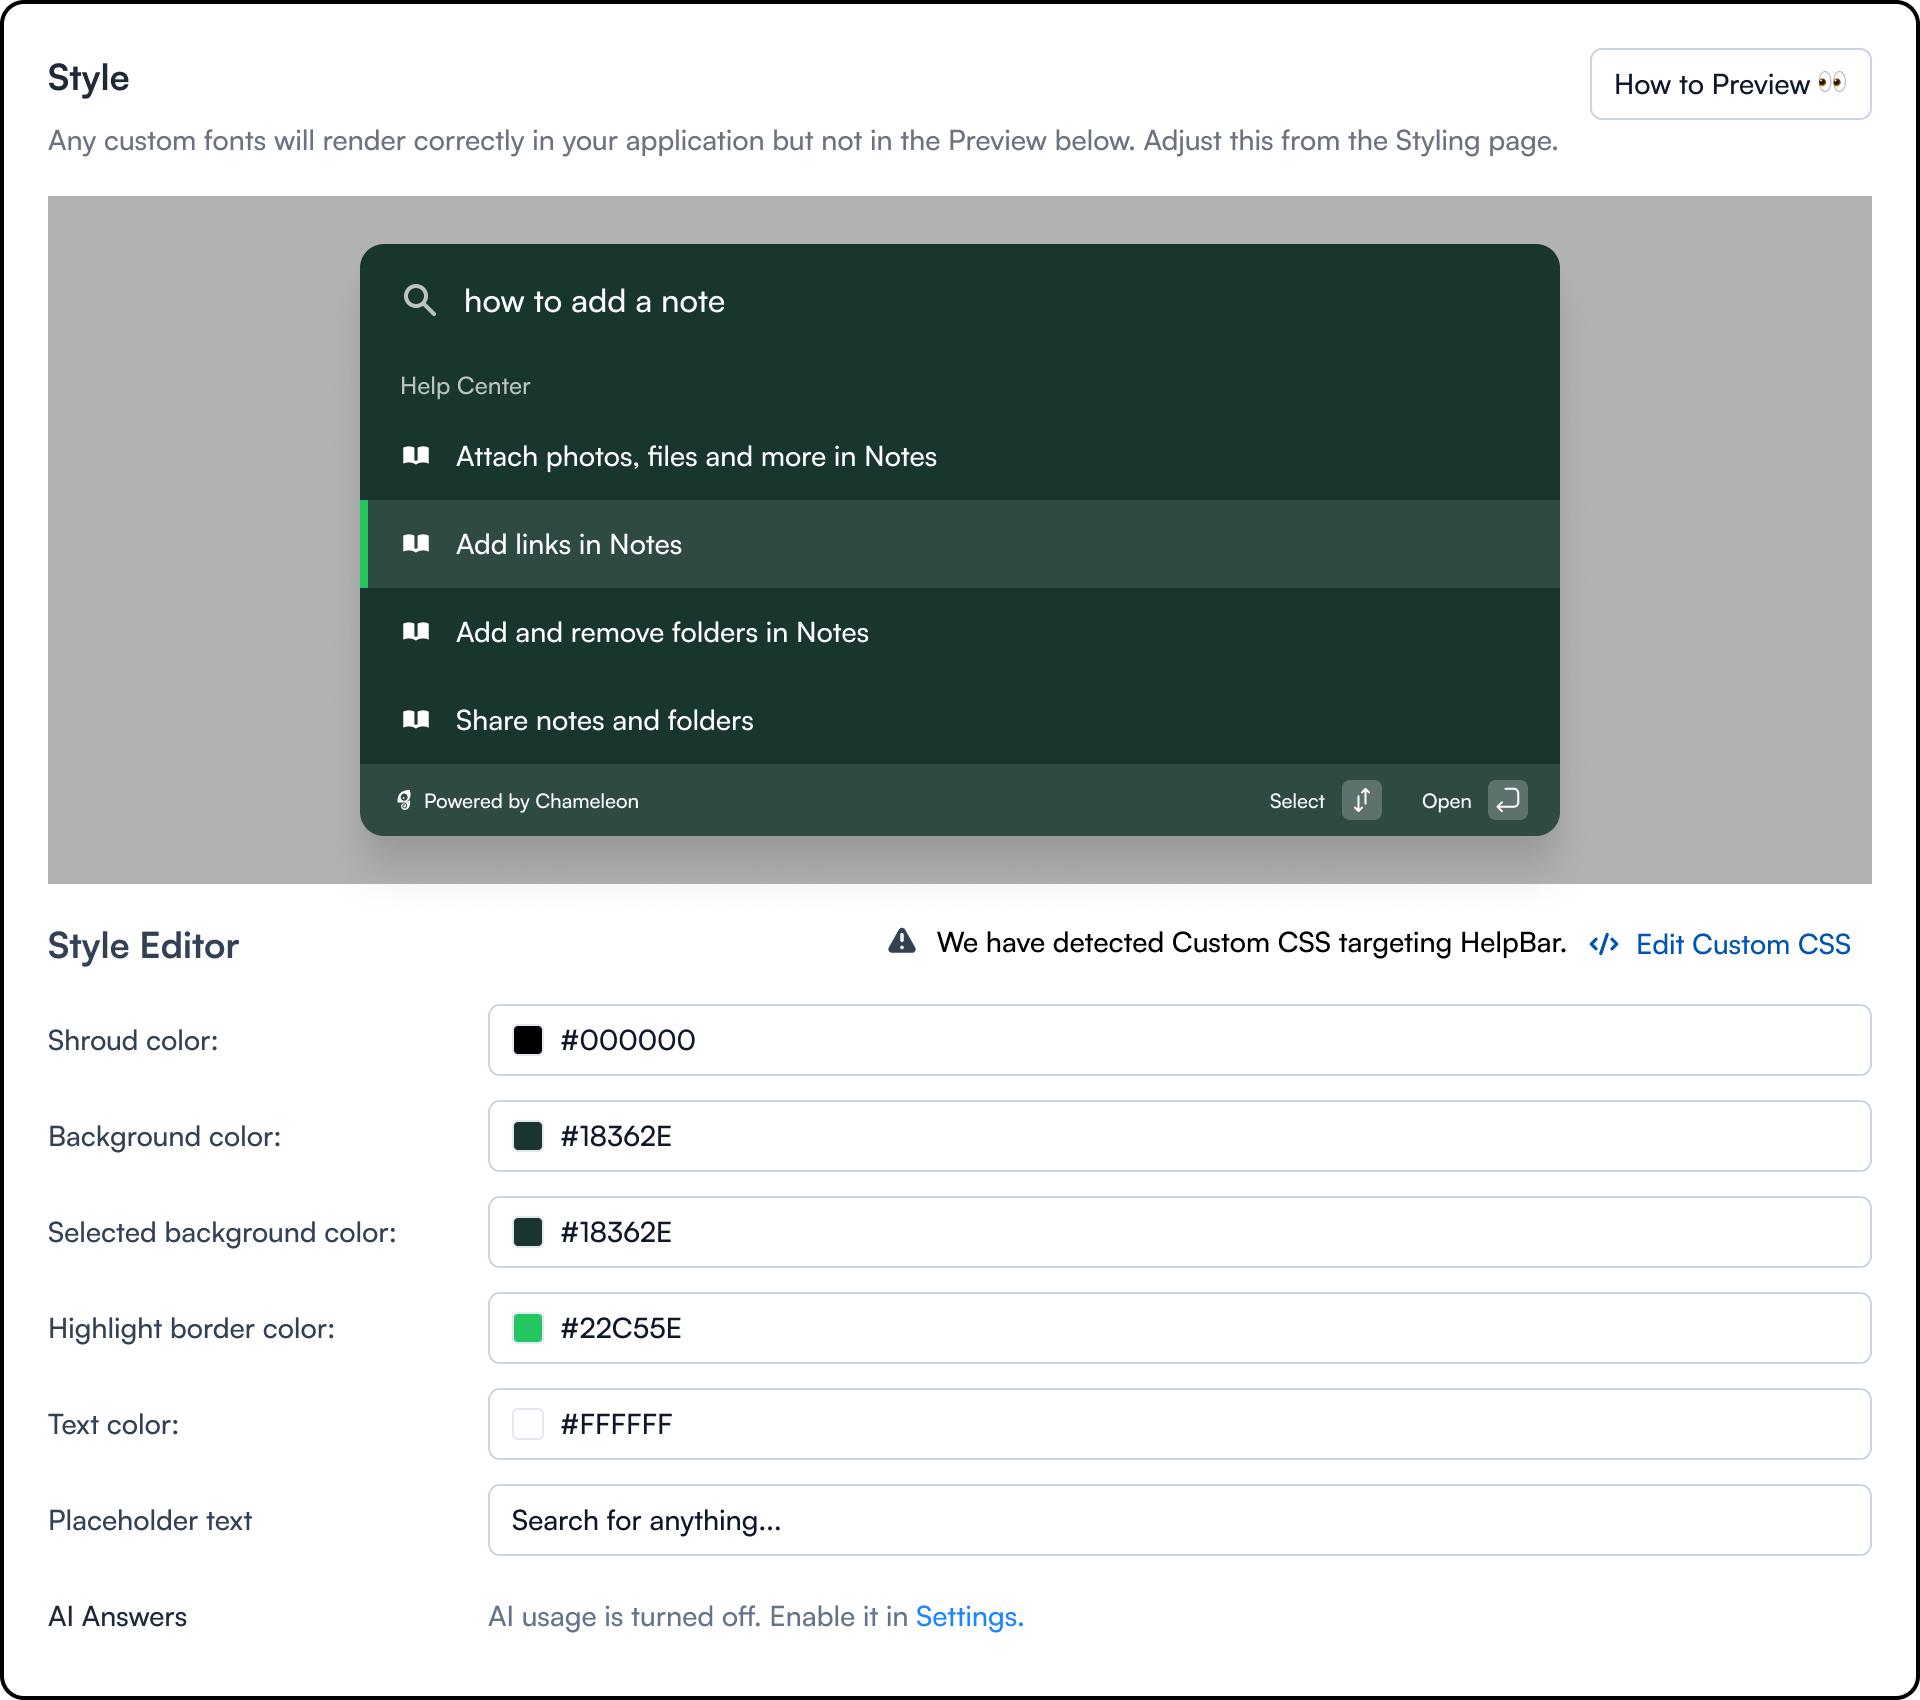Click the green Highlight border color swatch
Viewport: 1920px width, 1700px height.
[528, 1328]
